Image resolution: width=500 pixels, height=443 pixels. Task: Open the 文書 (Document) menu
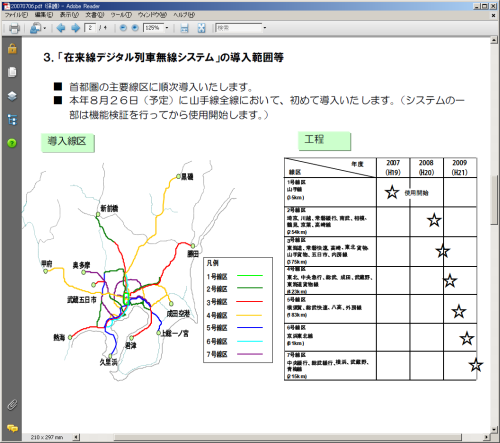(x=95, y=15)
